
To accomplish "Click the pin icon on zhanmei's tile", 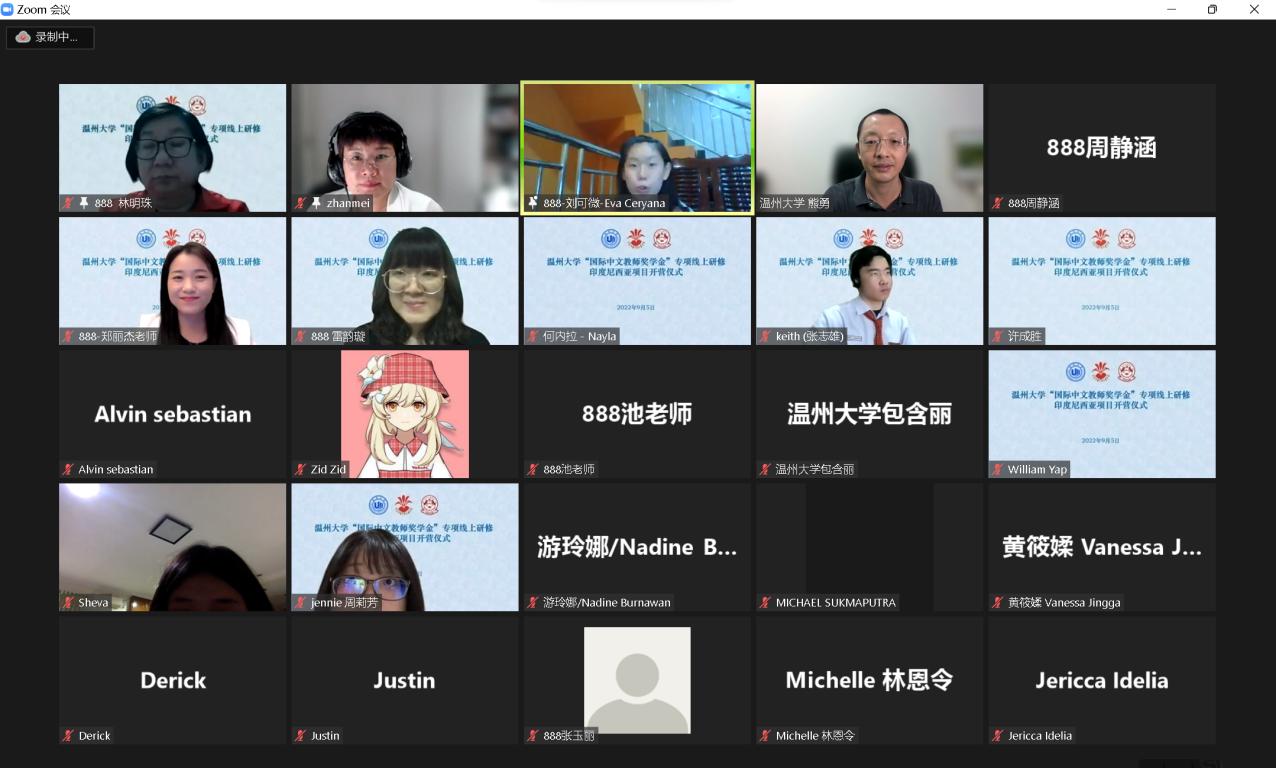I will (316, 203).
